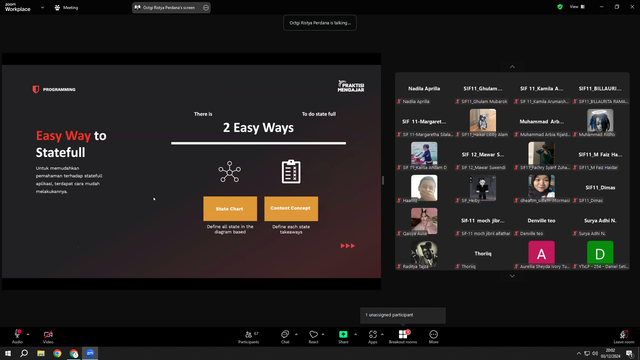
Task: Click the green encryption shield icon
Action: tap(560, 7)
